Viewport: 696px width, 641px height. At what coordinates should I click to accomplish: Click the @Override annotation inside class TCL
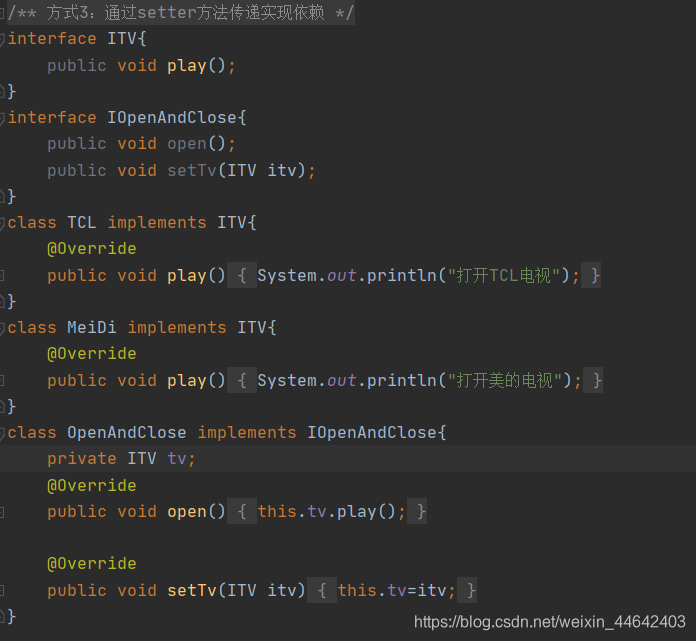point(91,249)
